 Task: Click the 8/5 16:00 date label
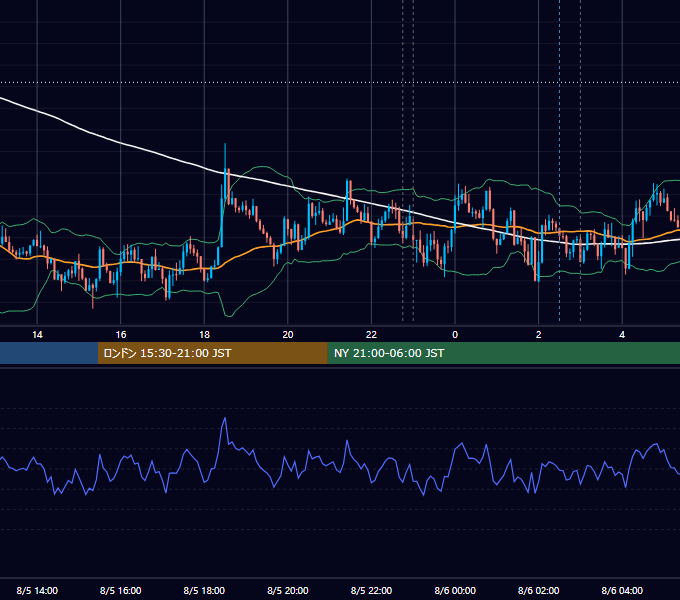121,590
